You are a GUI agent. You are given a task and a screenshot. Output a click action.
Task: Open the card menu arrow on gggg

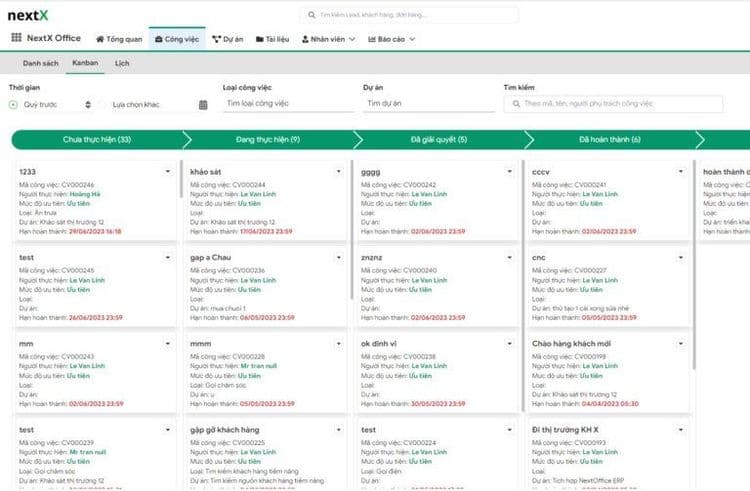coord(510,172)
